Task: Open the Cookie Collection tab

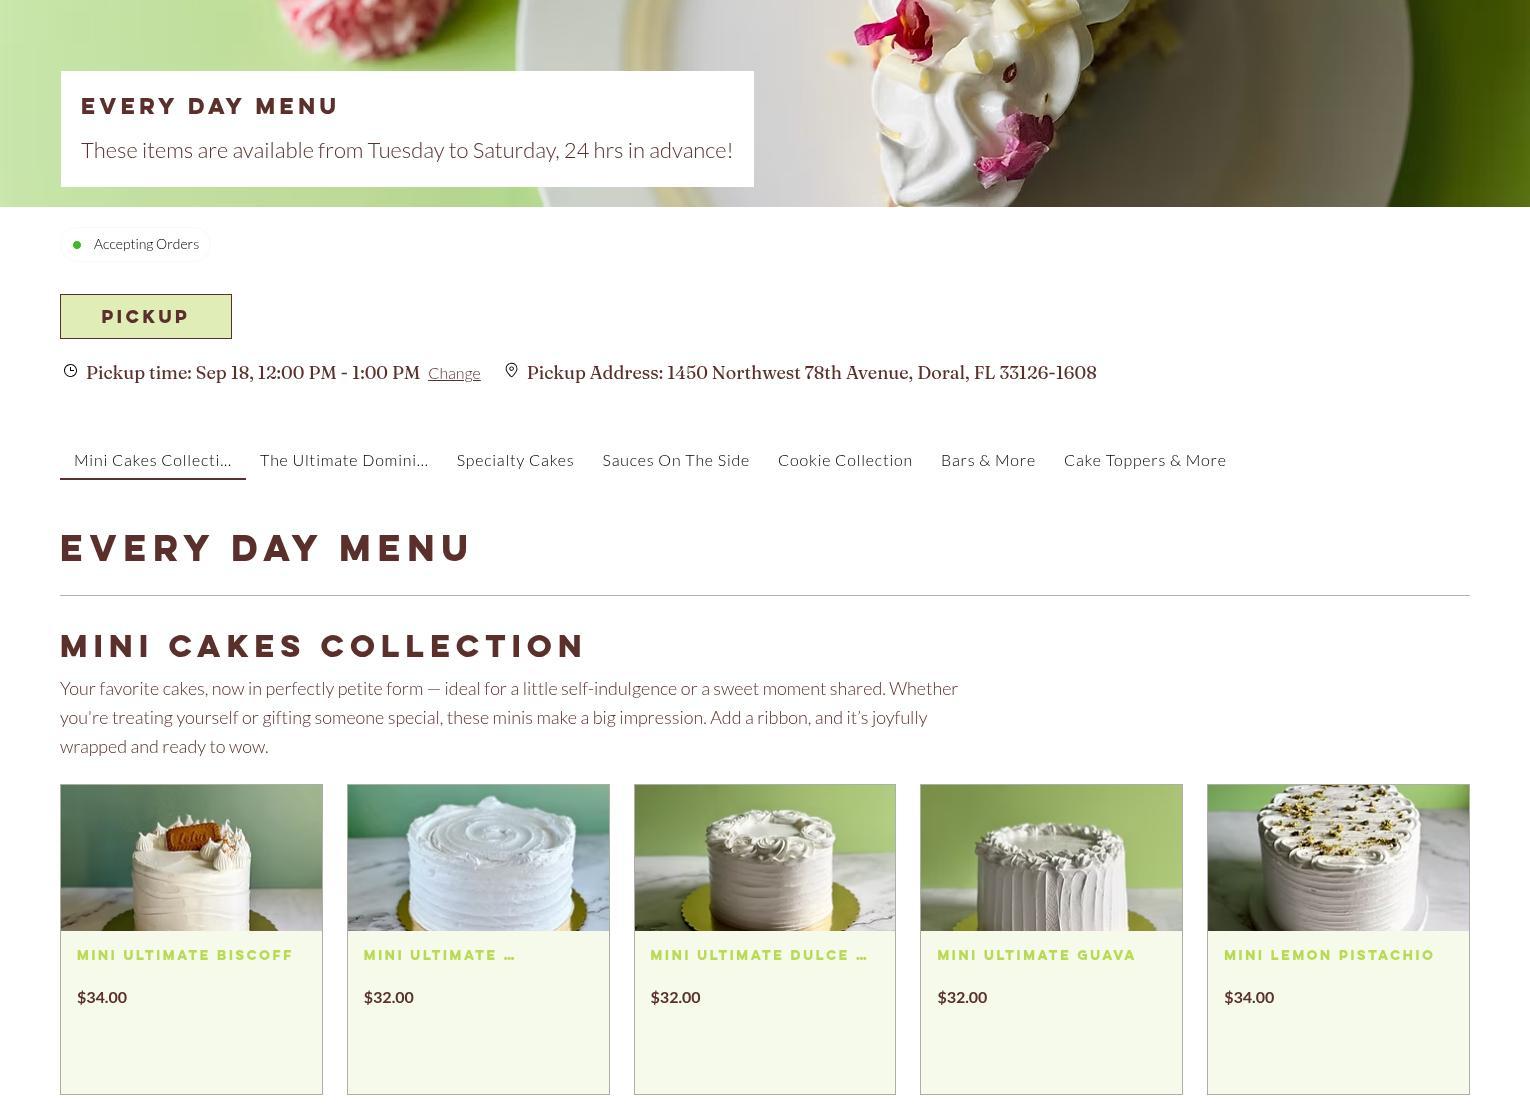Action: [x=845, y=460]
